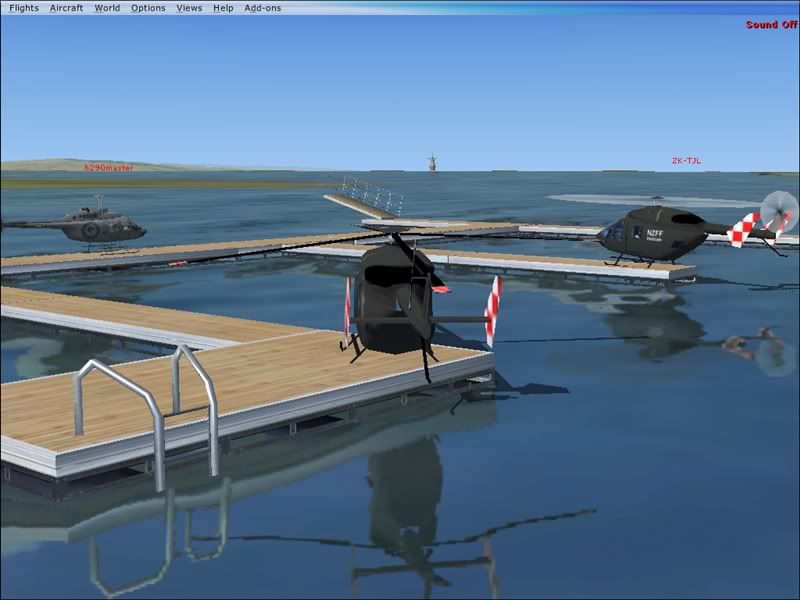Image resolution: width=800 pixels, height=600 pixels.
Task: Click the metal ladder handrails on the dock
Action: click(150, 400)
